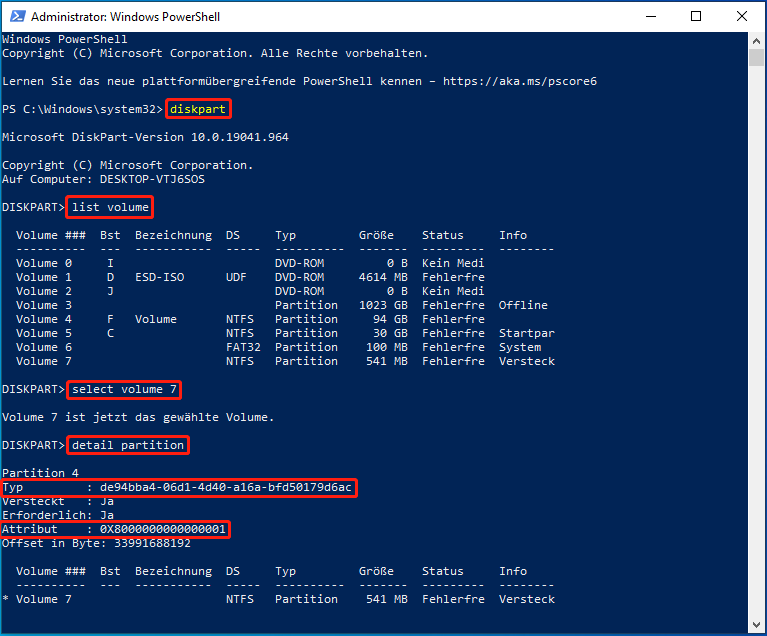Click the Attribut value 0X8000000000000001
The height and width of the screenshot is (636, 767).
[x=163, y=529]
